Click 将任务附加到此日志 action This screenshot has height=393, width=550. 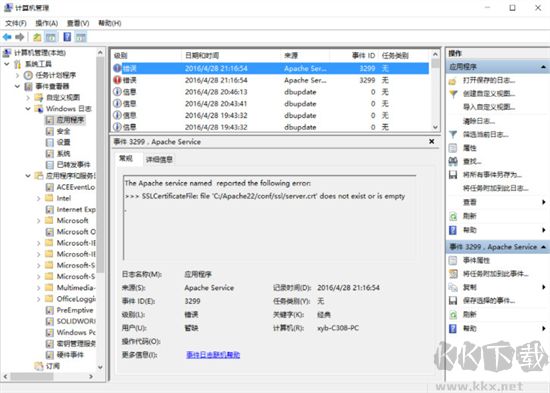point(495,188)
